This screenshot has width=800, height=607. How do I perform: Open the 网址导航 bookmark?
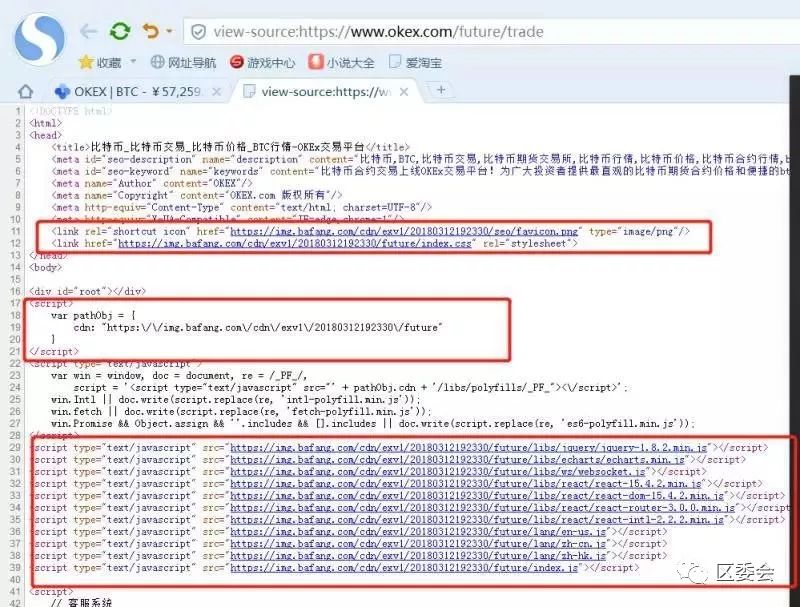(182, 63)
